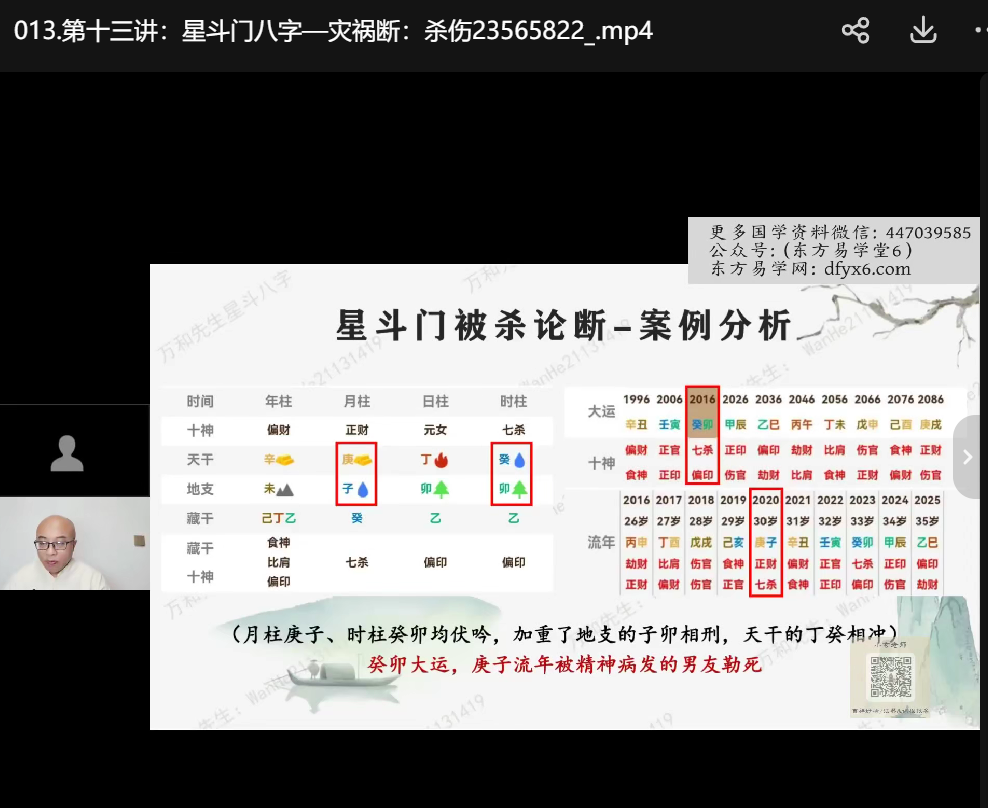
Task: Open the more options menu at top right
Action: (979, 31)
